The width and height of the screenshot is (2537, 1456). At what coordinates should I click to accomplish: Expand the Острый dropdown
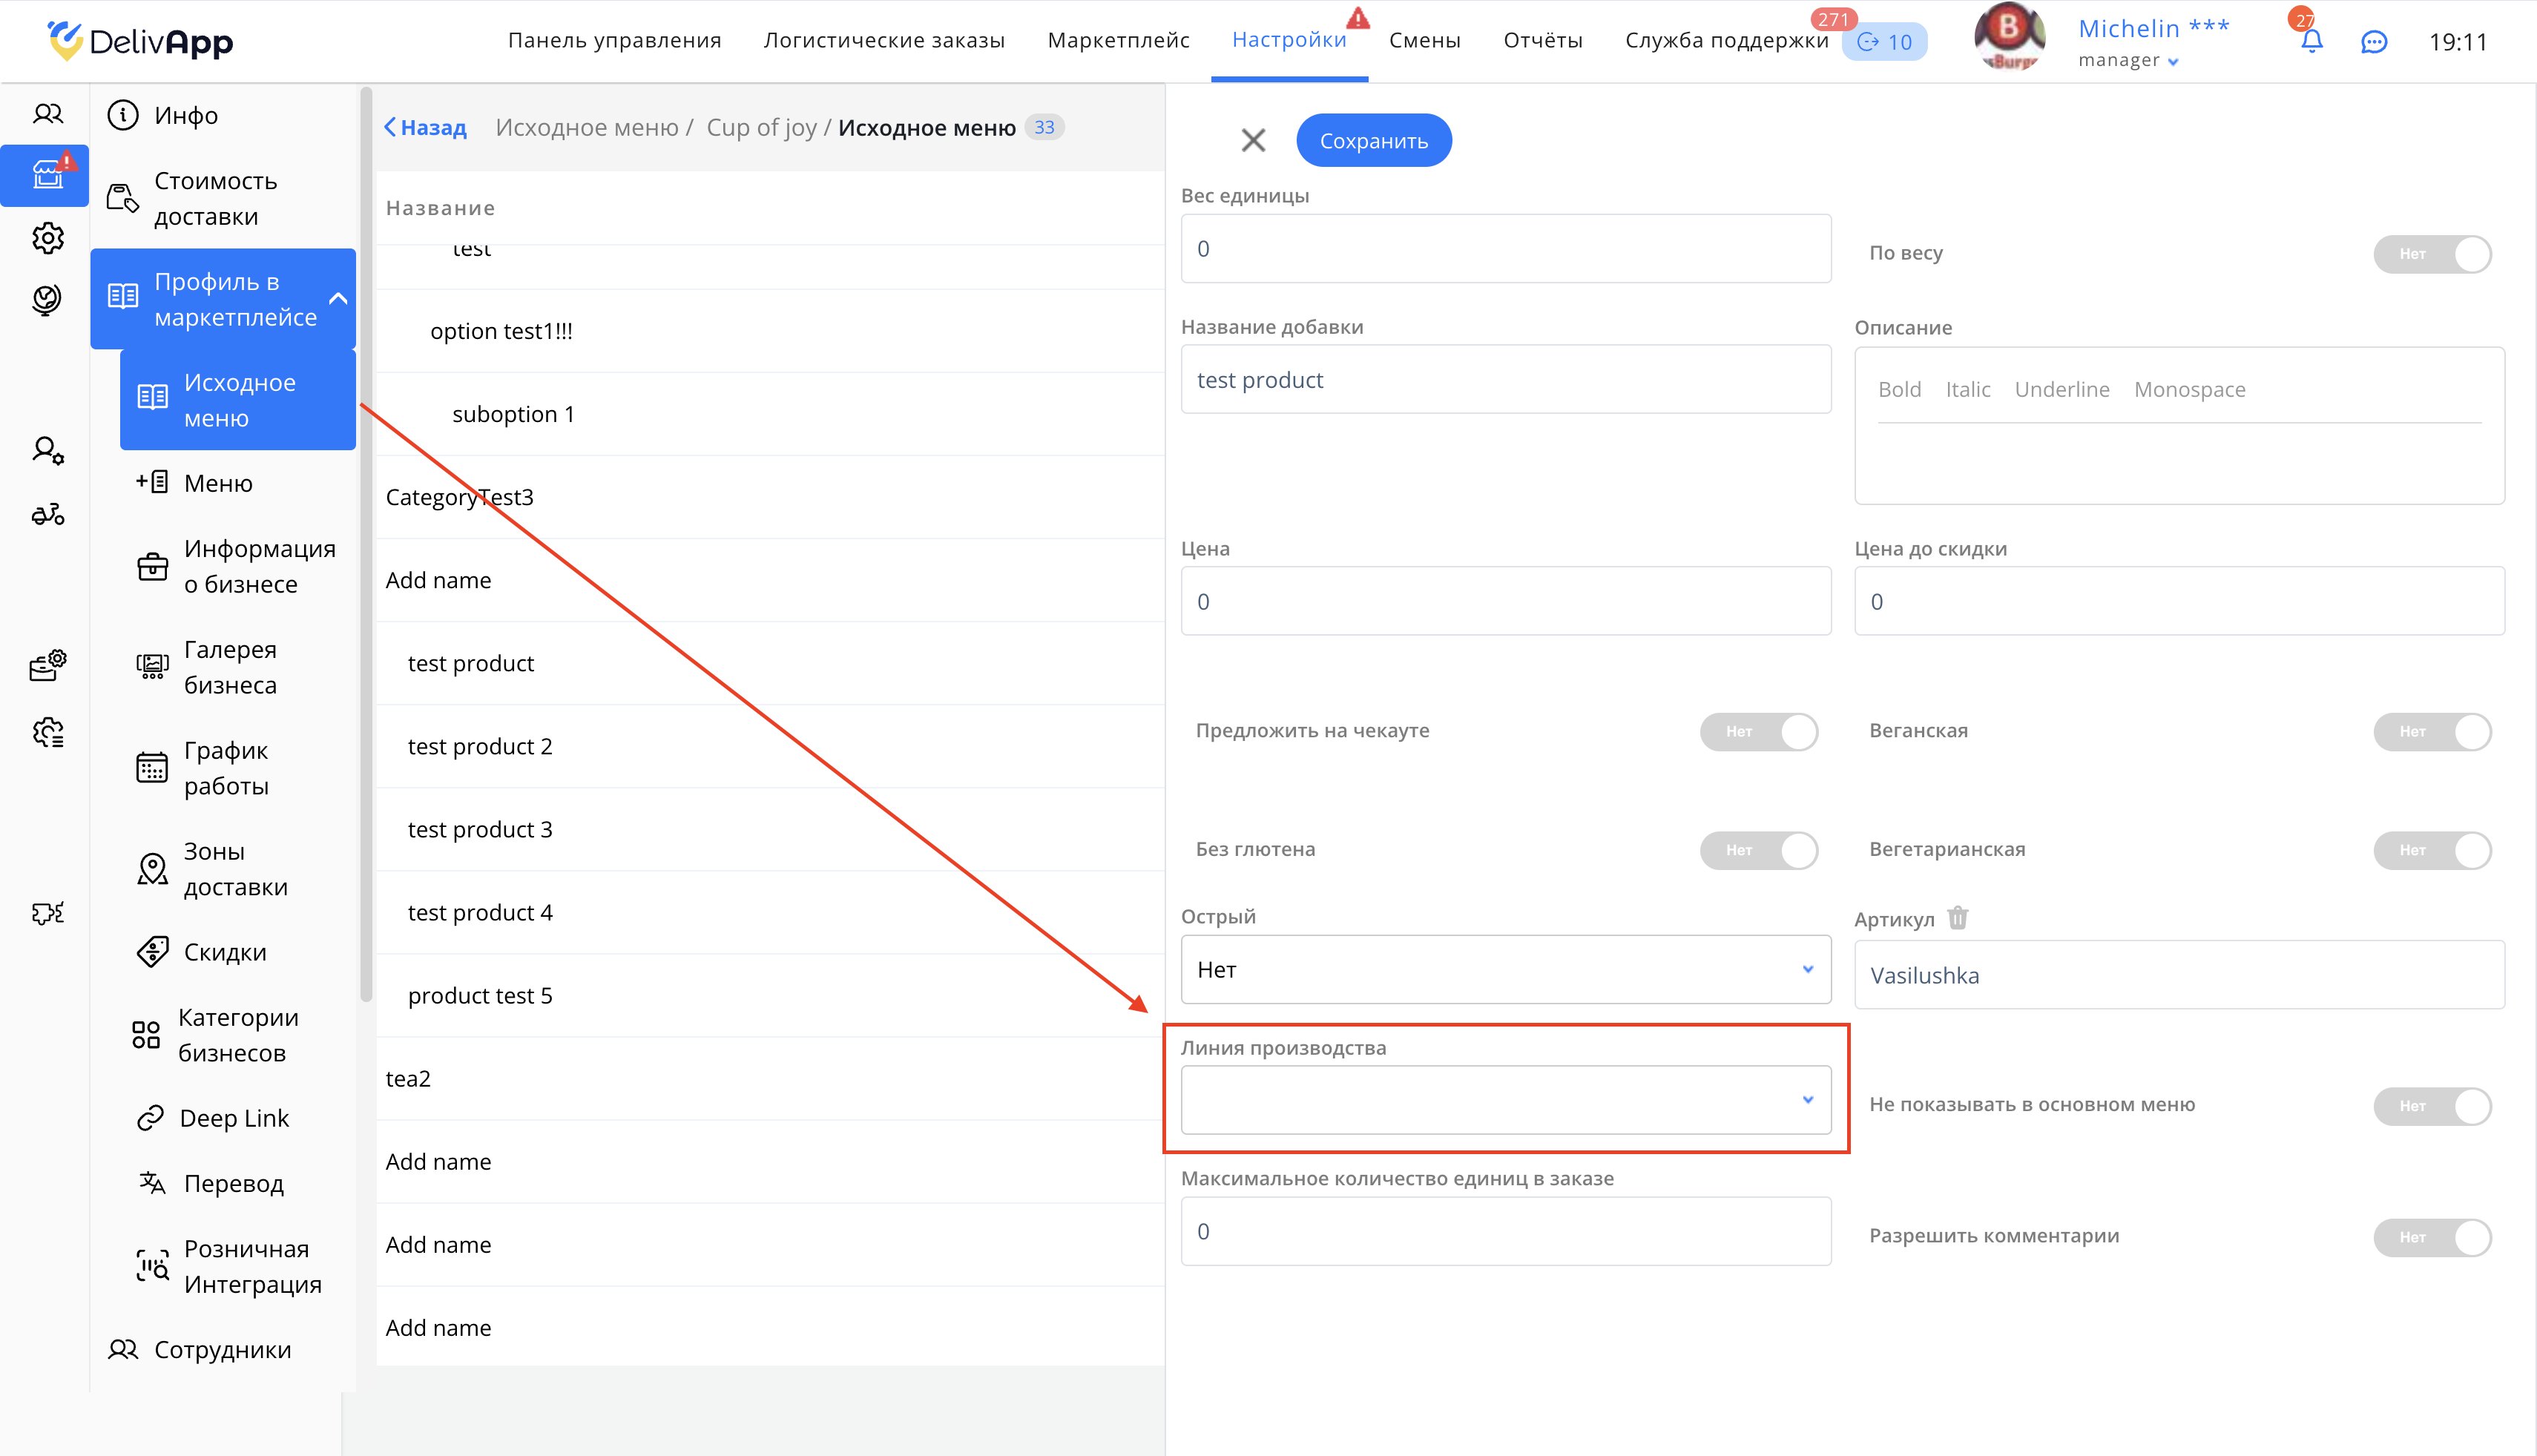(x=1505, y=969)
